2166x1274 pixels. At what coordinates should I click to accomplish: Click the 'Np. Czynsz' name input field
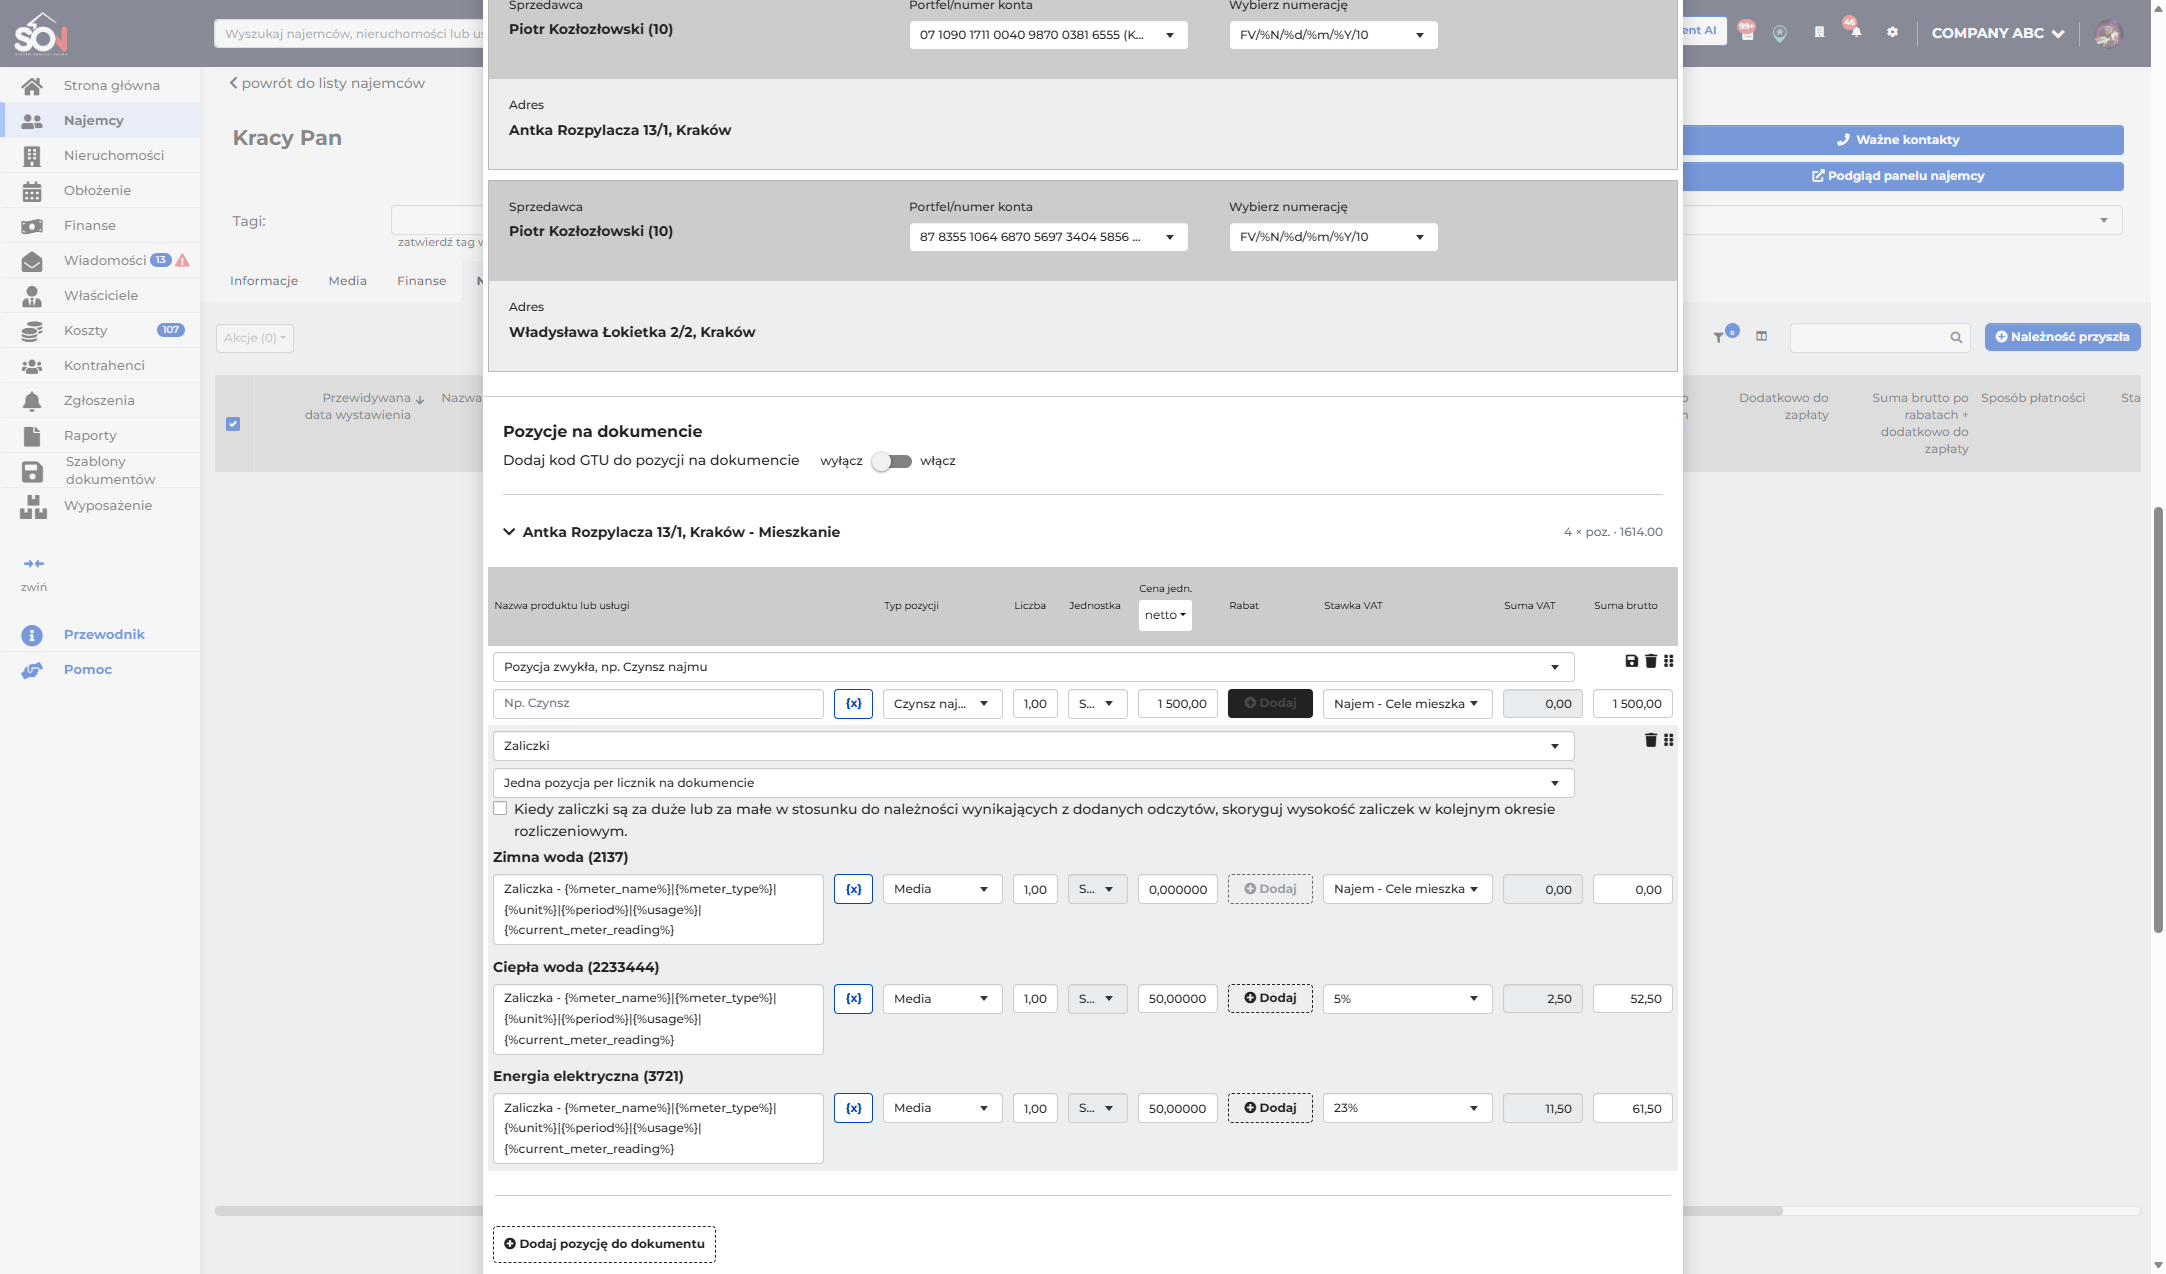[658, 704]
